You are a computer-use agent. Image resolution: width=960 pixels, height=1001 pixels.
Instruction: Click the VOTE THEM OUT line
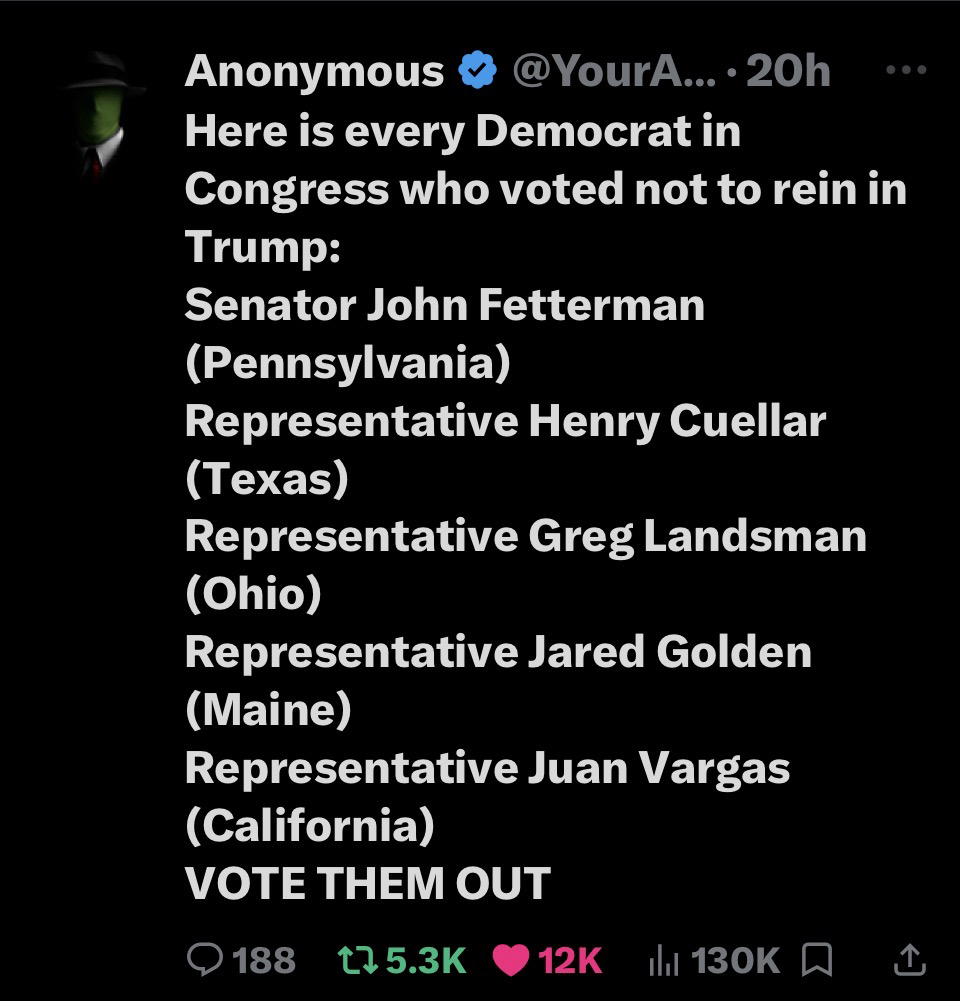(368, 883)
